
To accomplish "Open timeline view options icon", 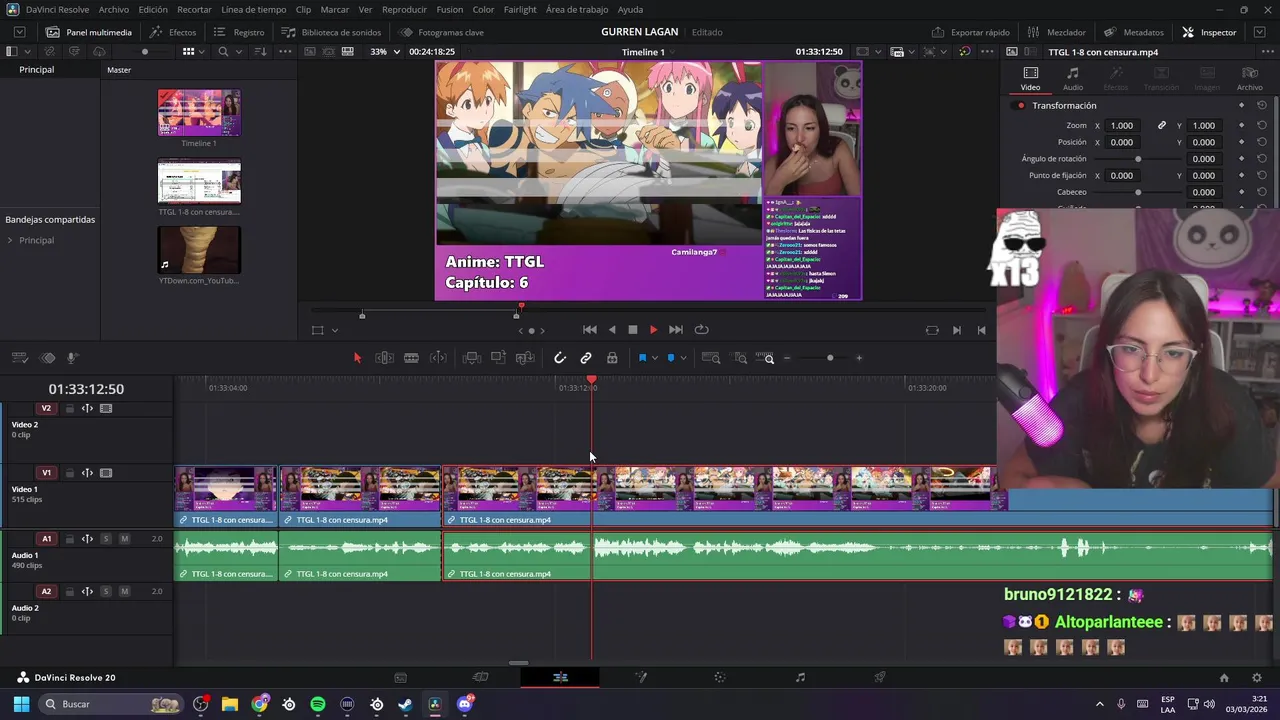I will (x=19, y=358).
